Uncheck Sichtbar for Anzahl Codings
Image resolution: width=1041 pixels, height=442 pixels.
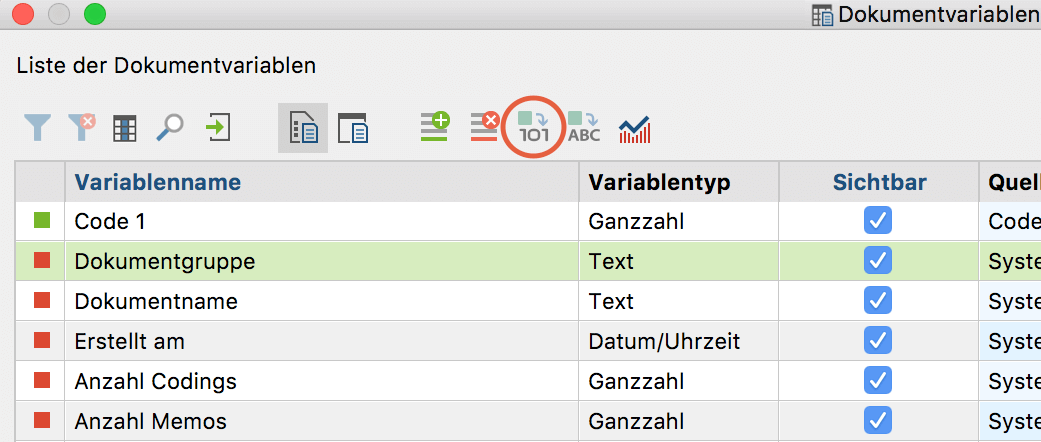pyautogui.click(x=878, y=380)
